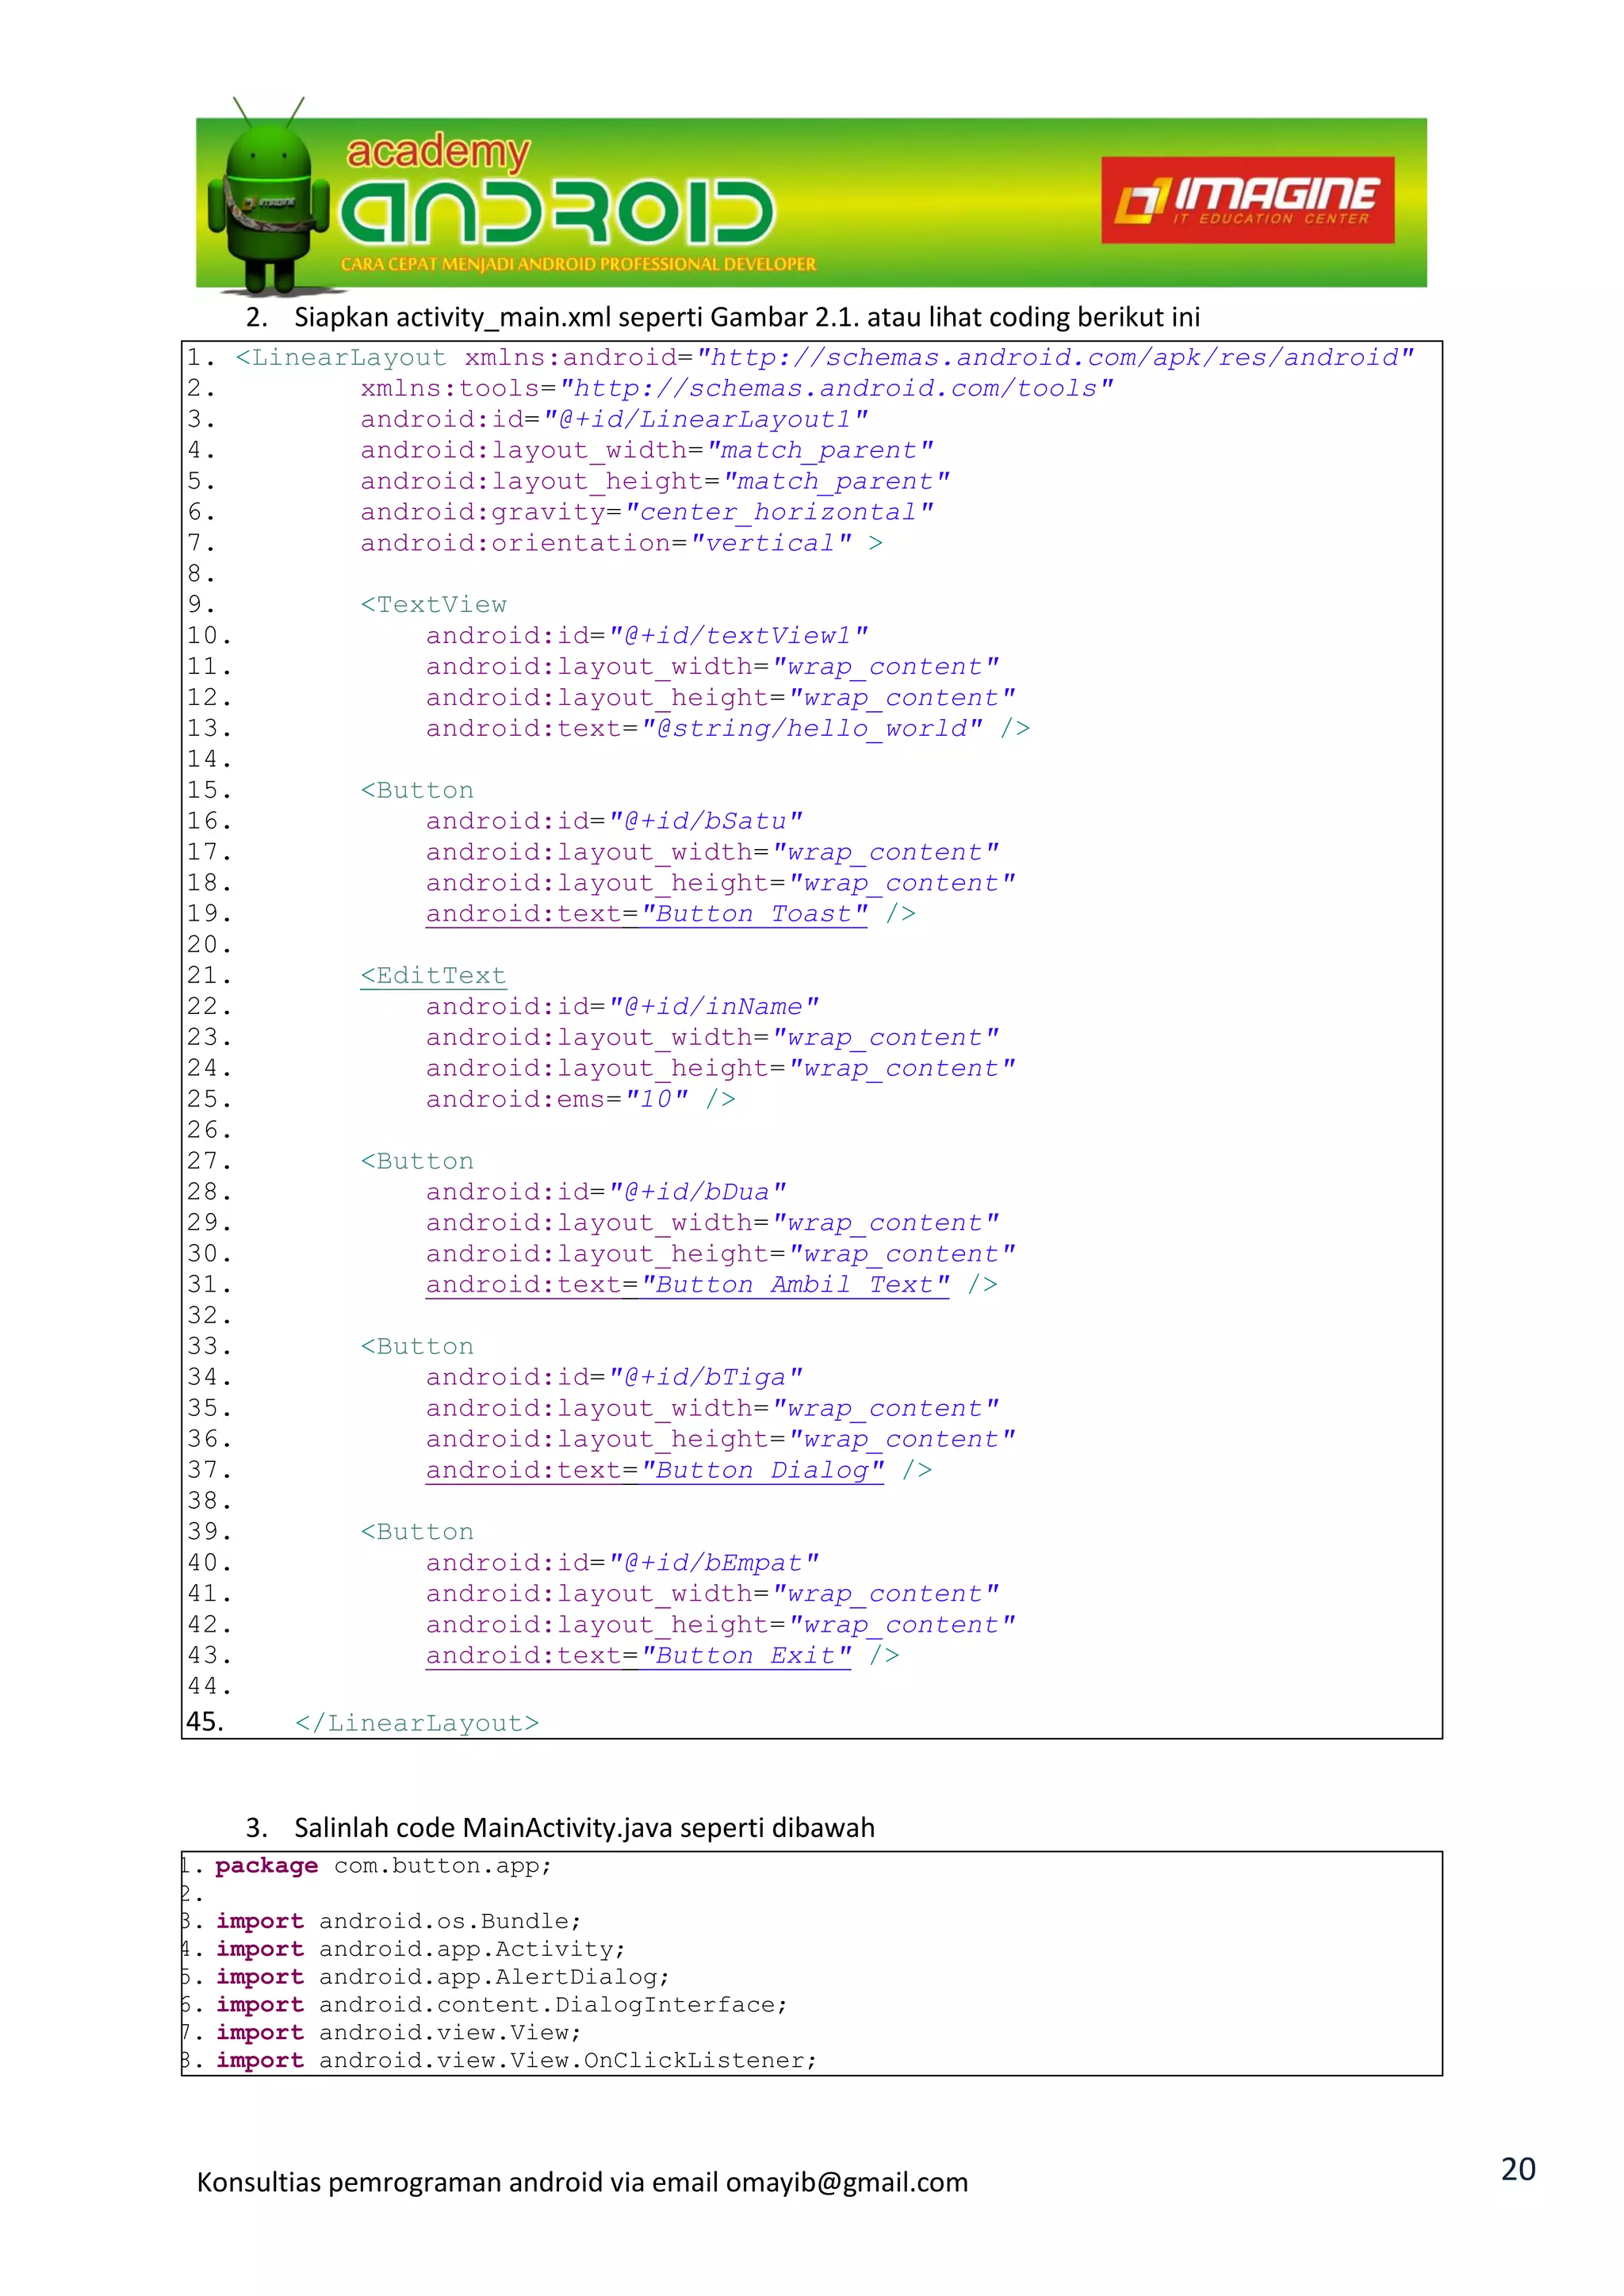Click the LinearLayout opening tag line
The width and height of the screenshot is (1624, 2296).
tap(825, 357)
